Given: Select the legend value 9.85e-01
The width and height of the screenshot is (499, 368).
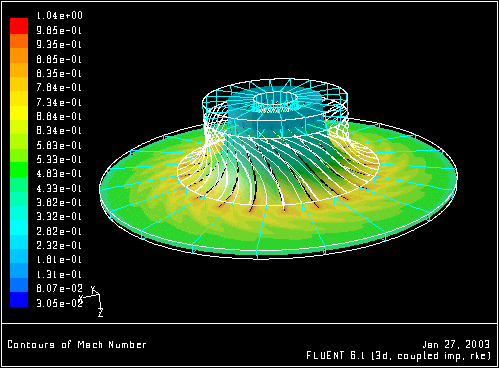Looking at the screenshot, I should pos(59,30).
